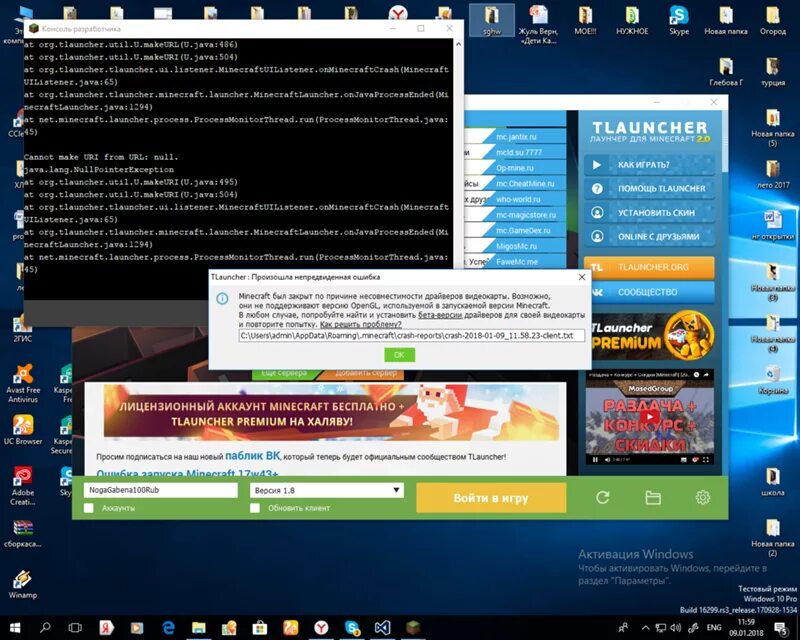
Task: Open 'Помощь TLauncher' menu entry
Action: point(649,188)
